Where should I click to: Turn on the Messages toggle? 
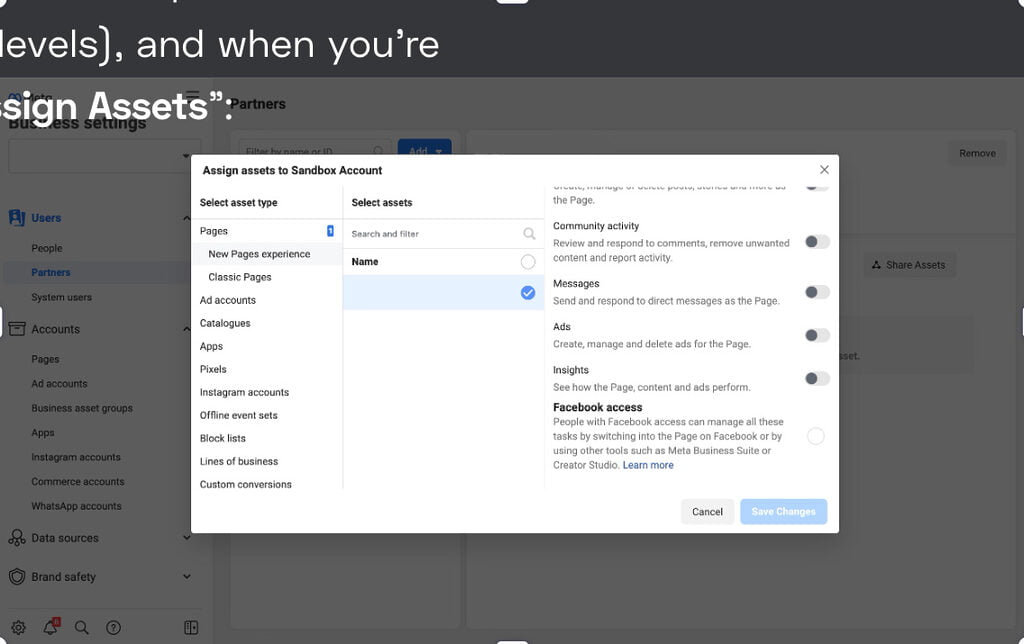817,292
